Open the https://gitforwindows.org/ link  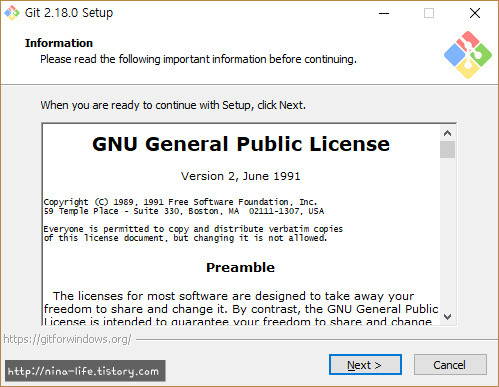67,339
